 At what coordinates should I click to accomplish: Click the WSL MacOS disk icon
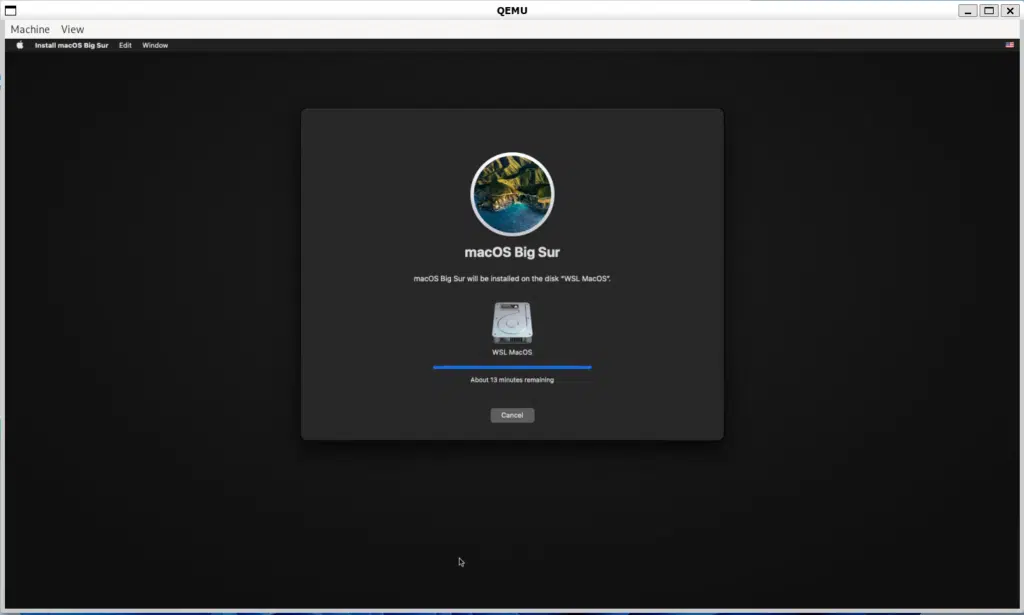512,323
